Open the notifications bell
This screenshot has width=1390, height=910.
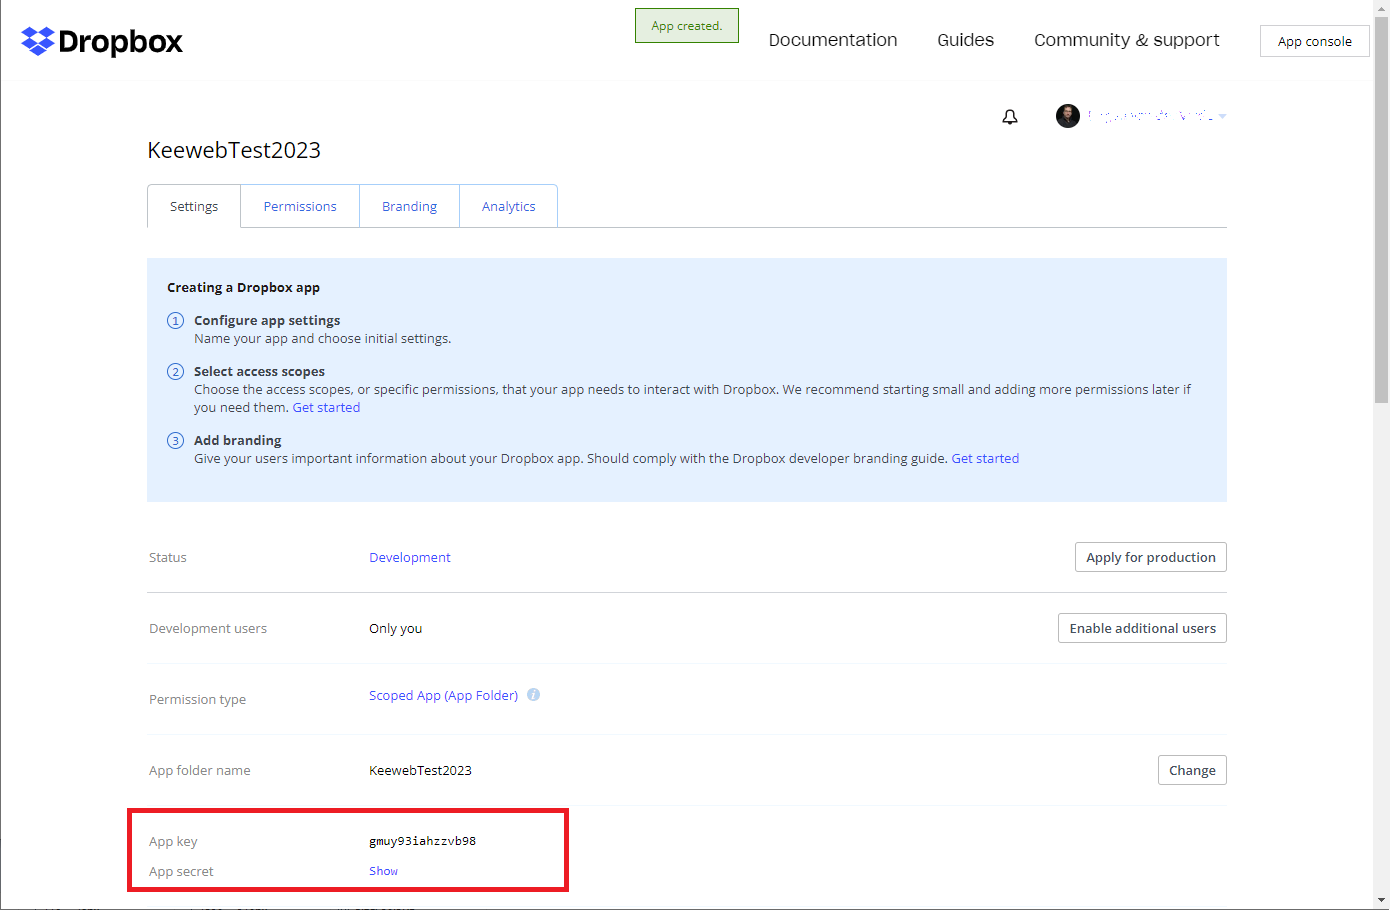1010,117
